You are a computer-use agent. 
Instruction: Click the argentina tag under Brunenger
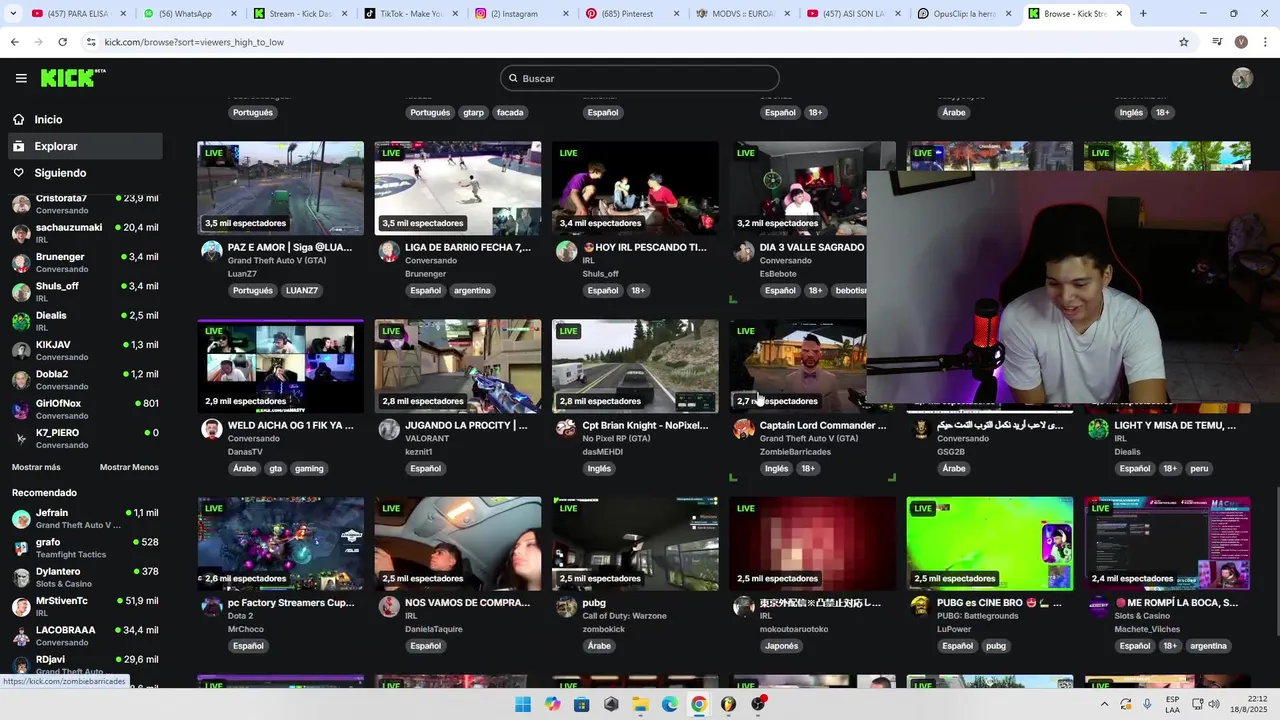pos(472,291)
